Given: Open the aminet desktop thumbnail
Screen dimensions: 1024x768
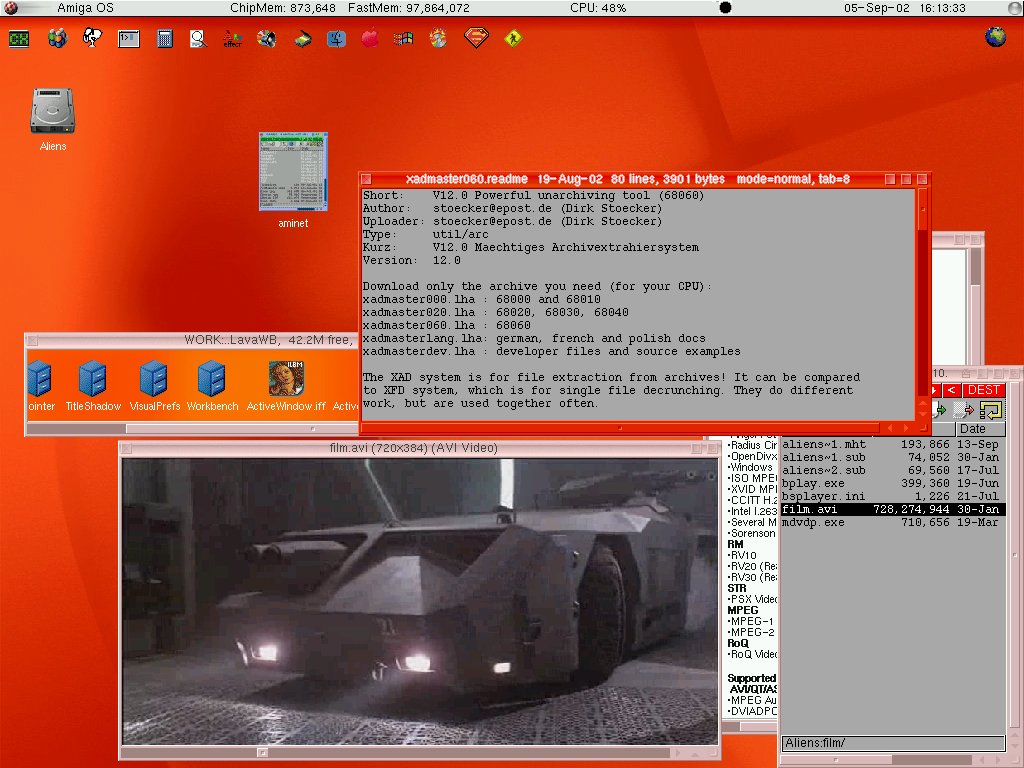Looking at the screenshot, I should pyautogui.click(x=293, y=171).
